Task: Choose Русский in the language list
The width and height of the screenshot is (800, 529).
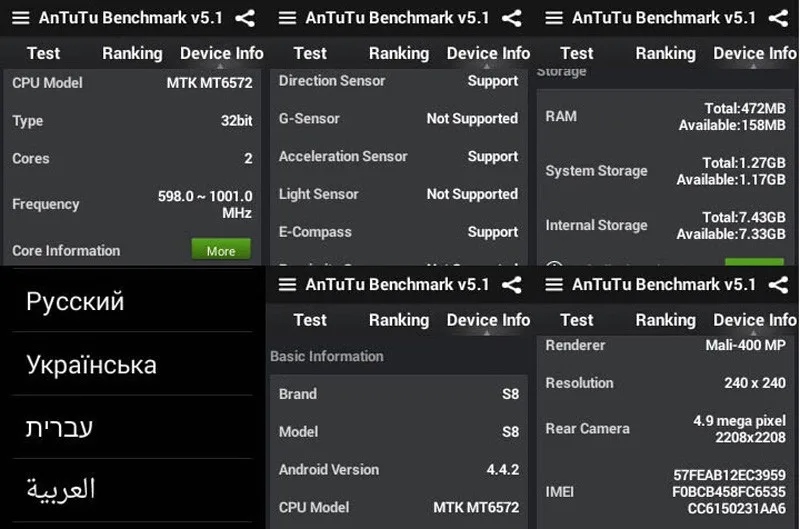Action: [132, 301]
